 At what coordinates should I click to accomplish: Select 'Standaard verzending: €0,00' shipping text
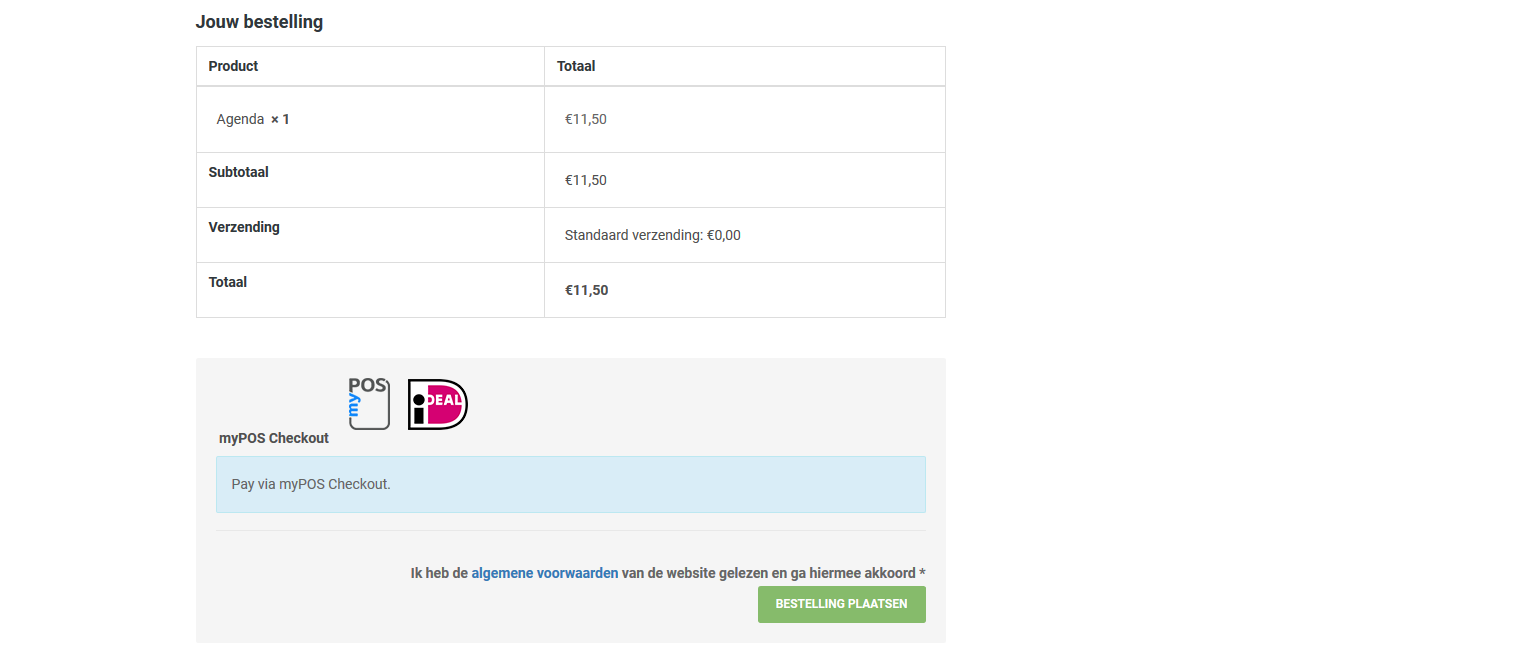point(652,235)
